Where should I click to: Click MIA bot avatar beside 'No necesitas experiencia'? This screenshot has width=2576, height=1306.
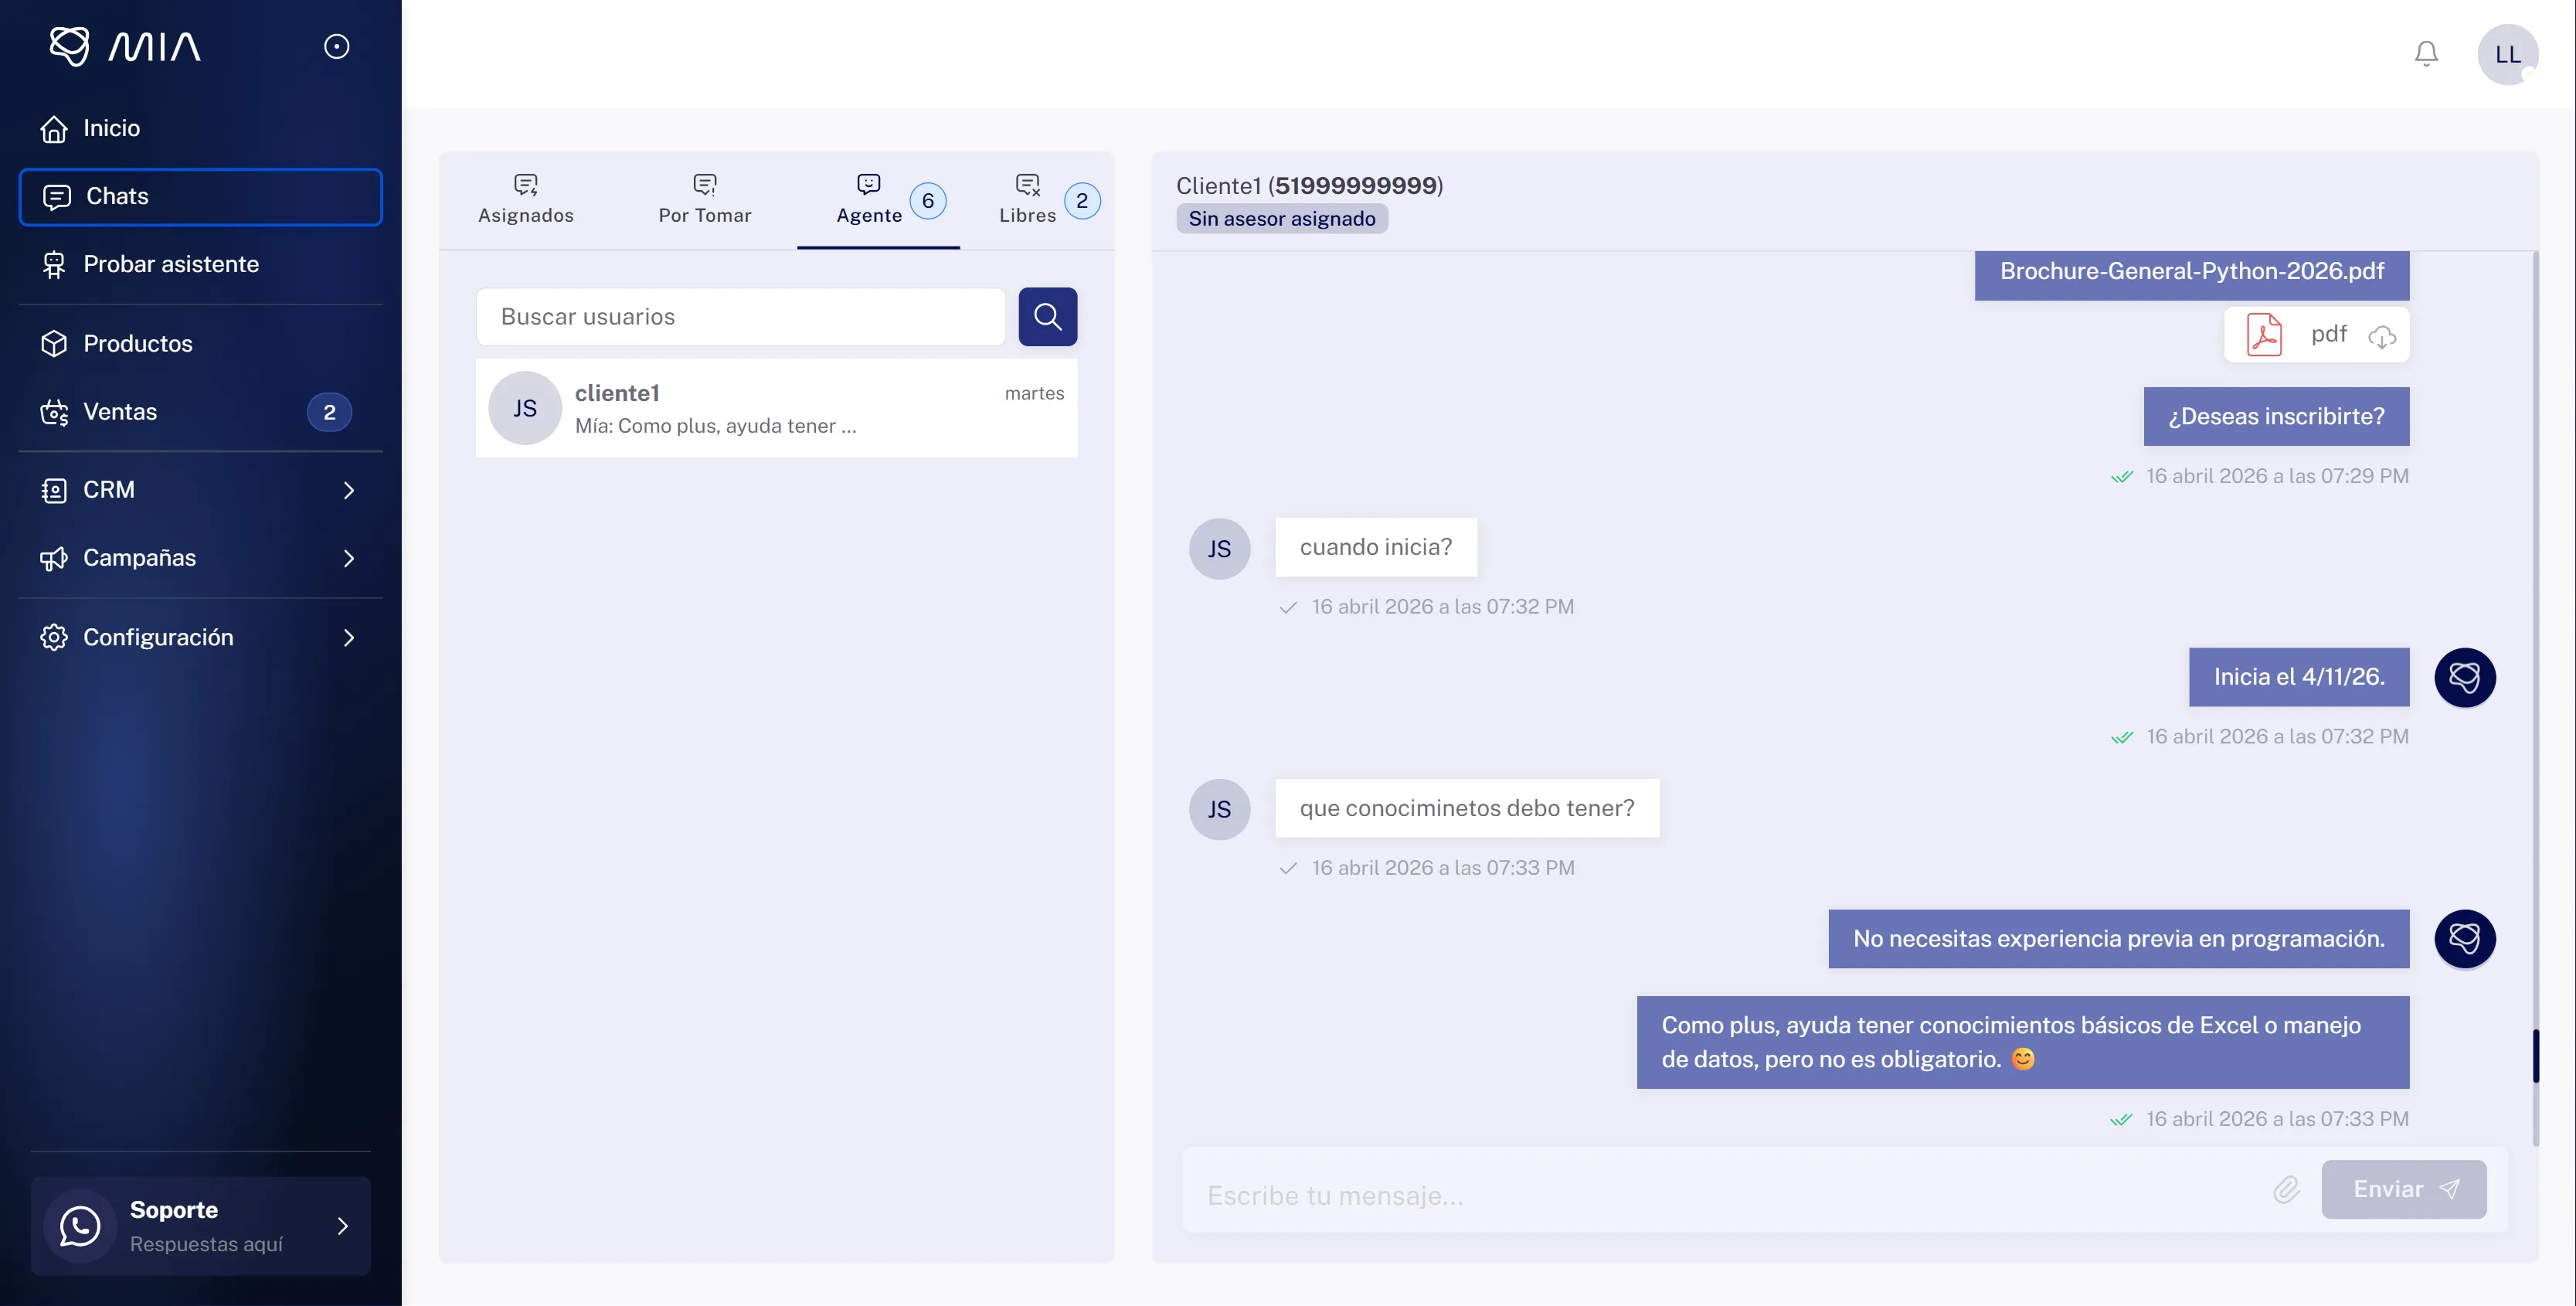[2464, 938]
